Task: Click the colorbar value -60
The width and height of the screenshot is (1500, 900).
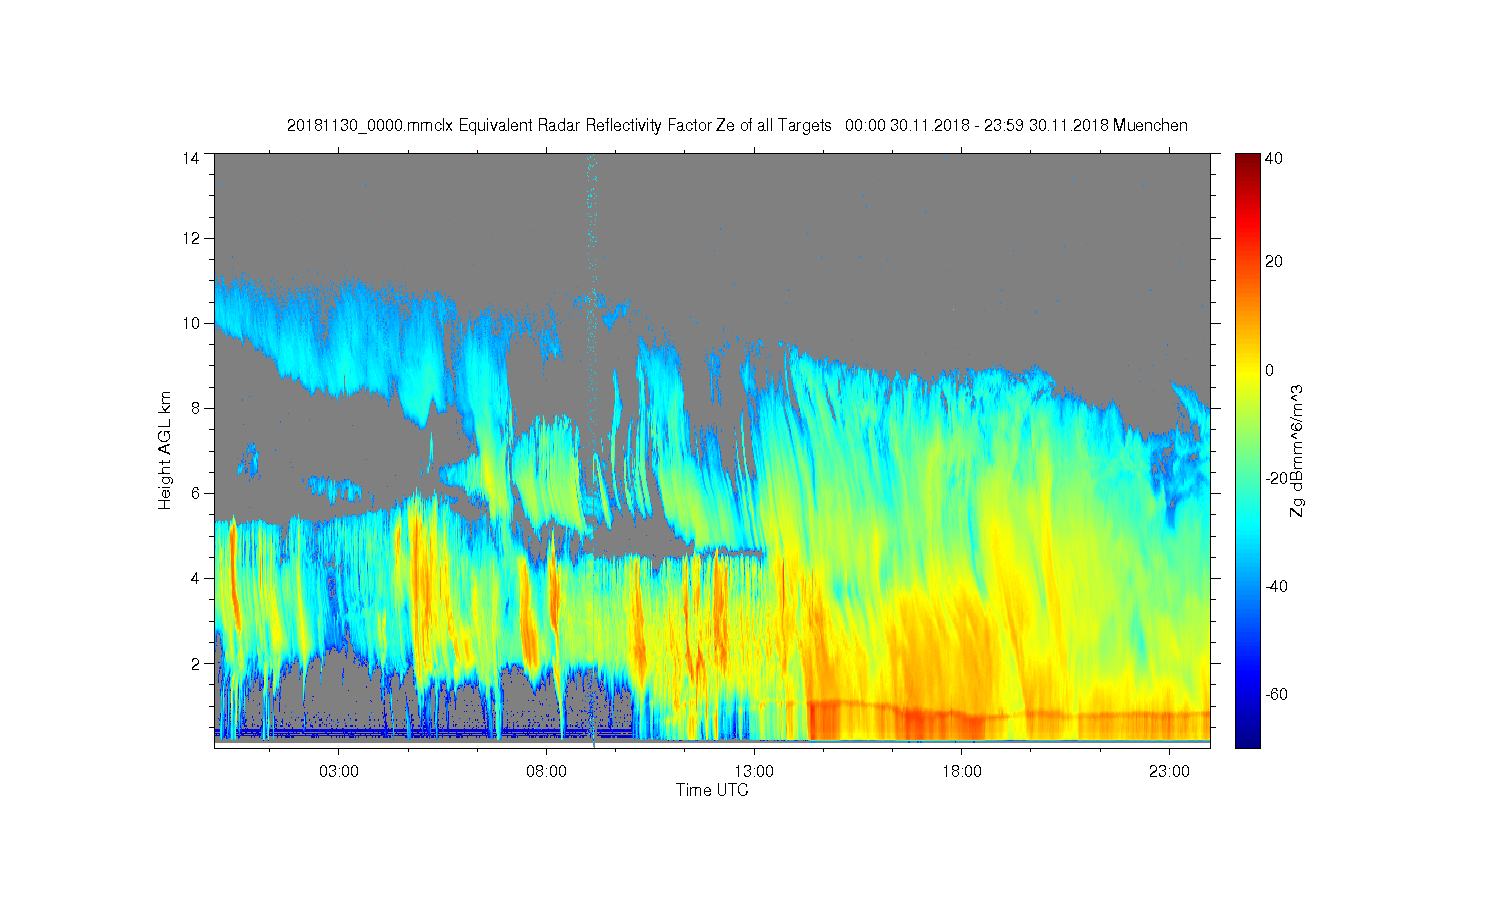Action: [1274, 694]
